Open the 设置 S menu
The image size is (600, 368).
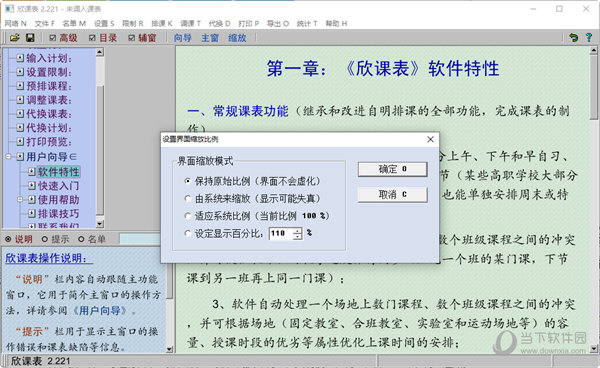tap(104, 23)
